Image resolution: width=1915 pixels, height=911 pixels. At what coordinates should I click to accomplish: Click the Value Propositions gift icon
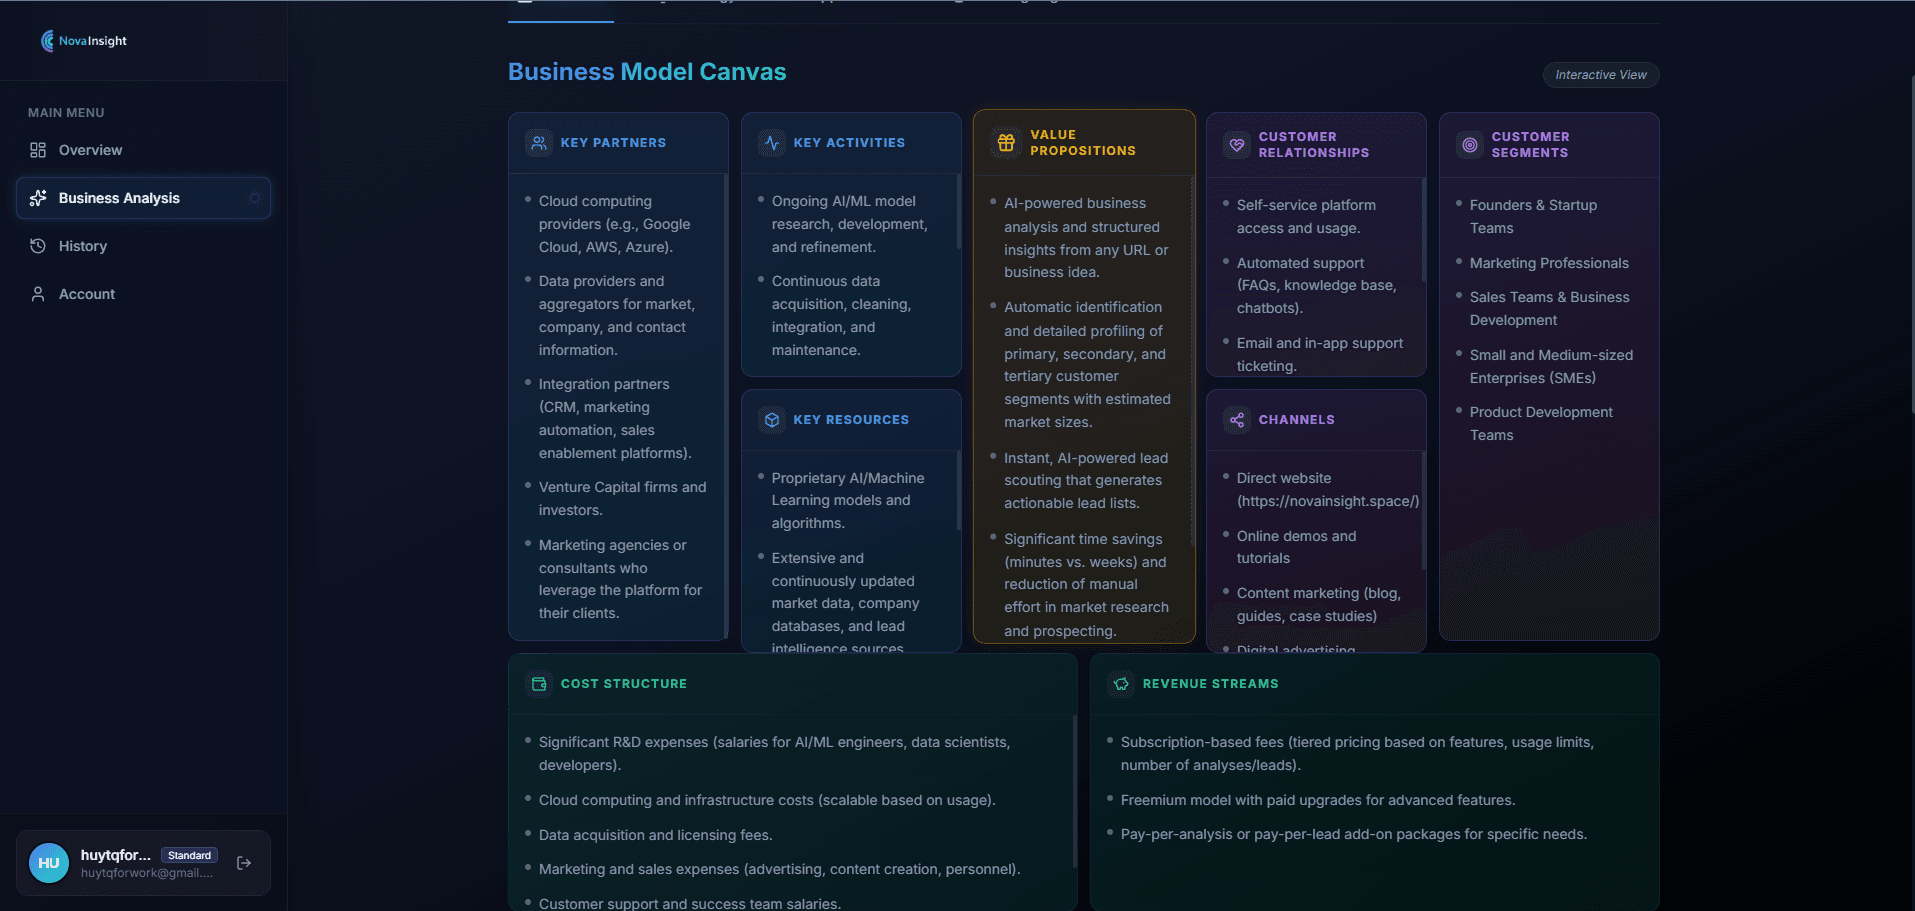tap(1005, 142)
